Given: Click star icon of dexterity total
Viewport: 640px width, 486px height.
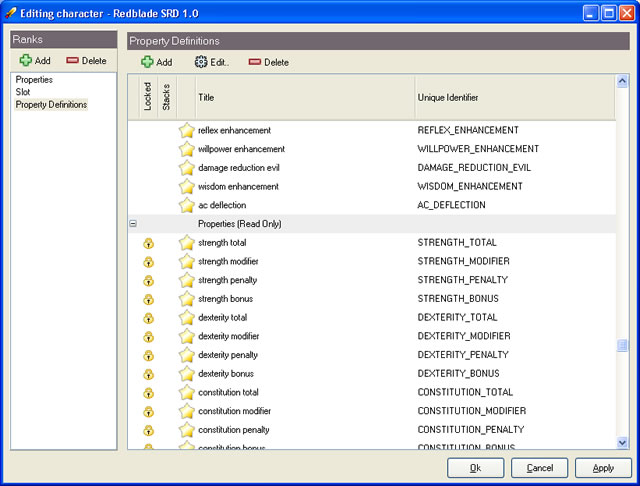Looking at the screenshot, I should pos(187,317).
